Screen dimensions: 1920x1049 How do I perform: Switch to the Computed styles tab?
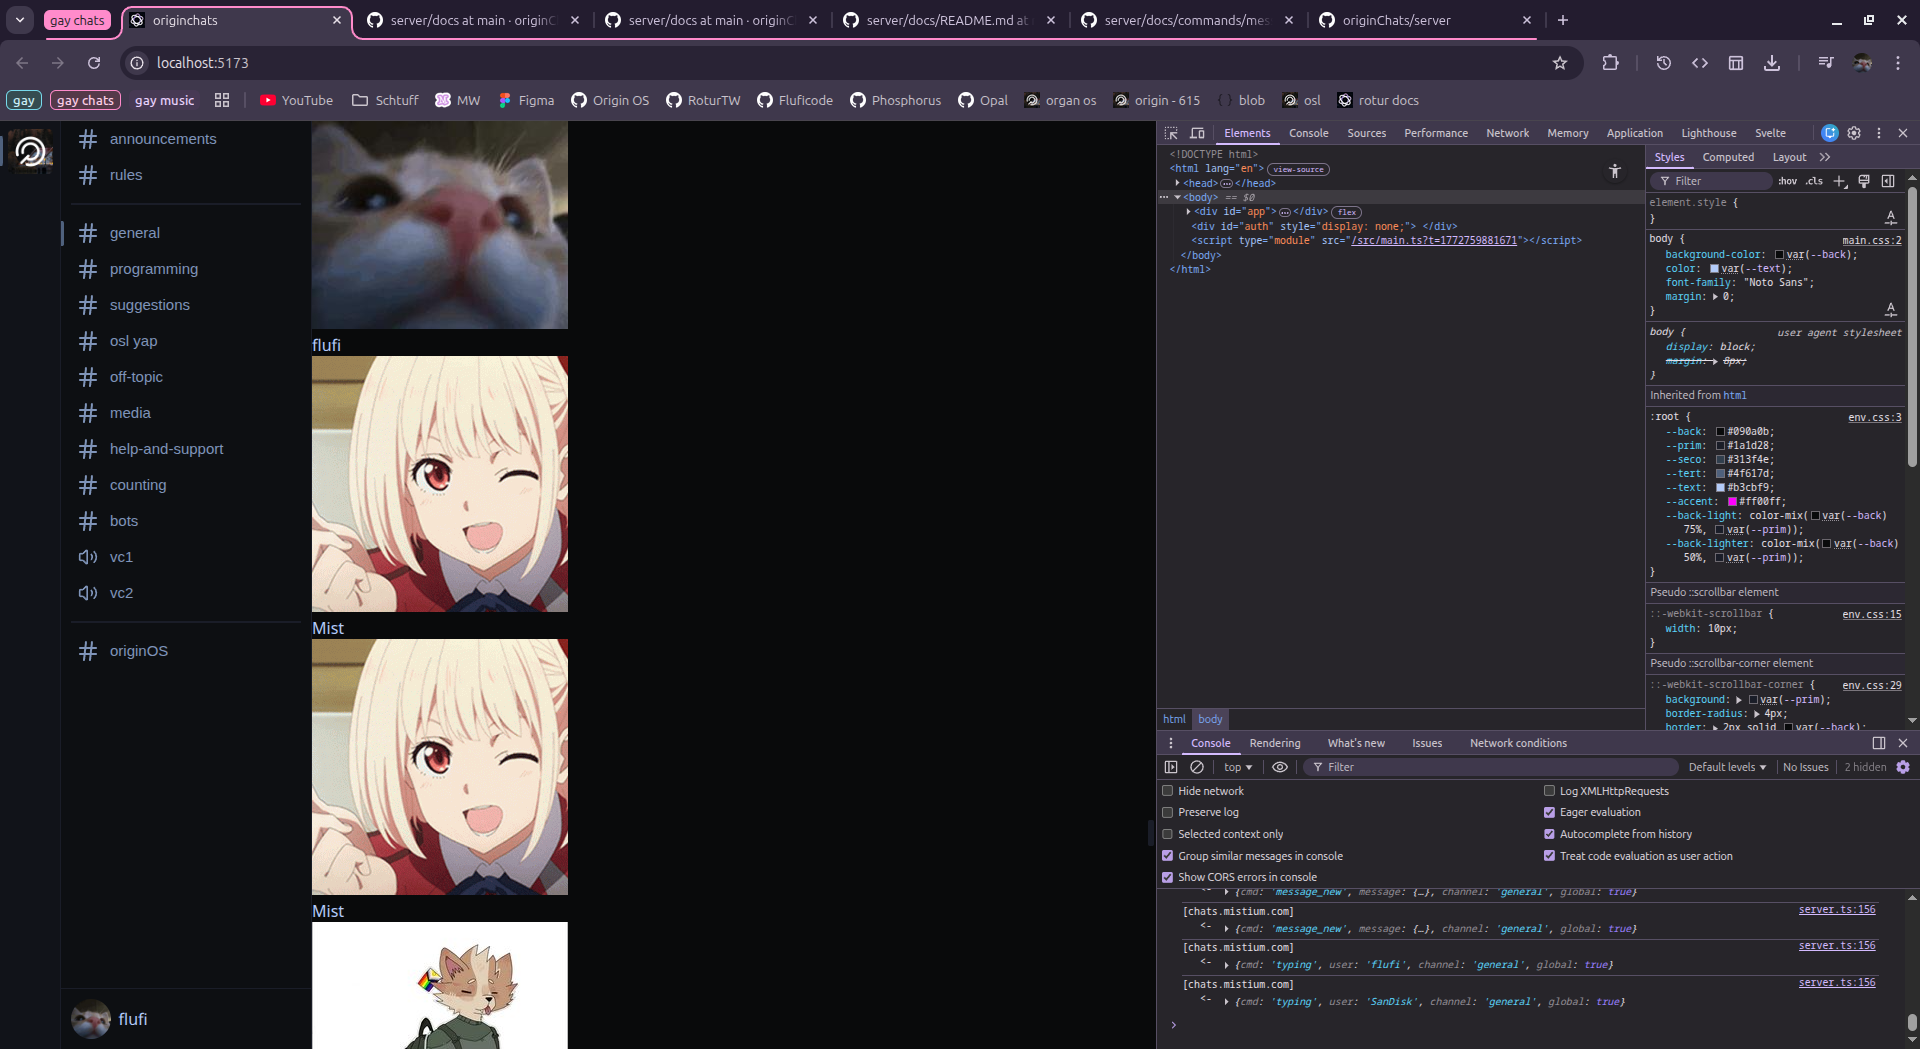(x=1728, y=157)
